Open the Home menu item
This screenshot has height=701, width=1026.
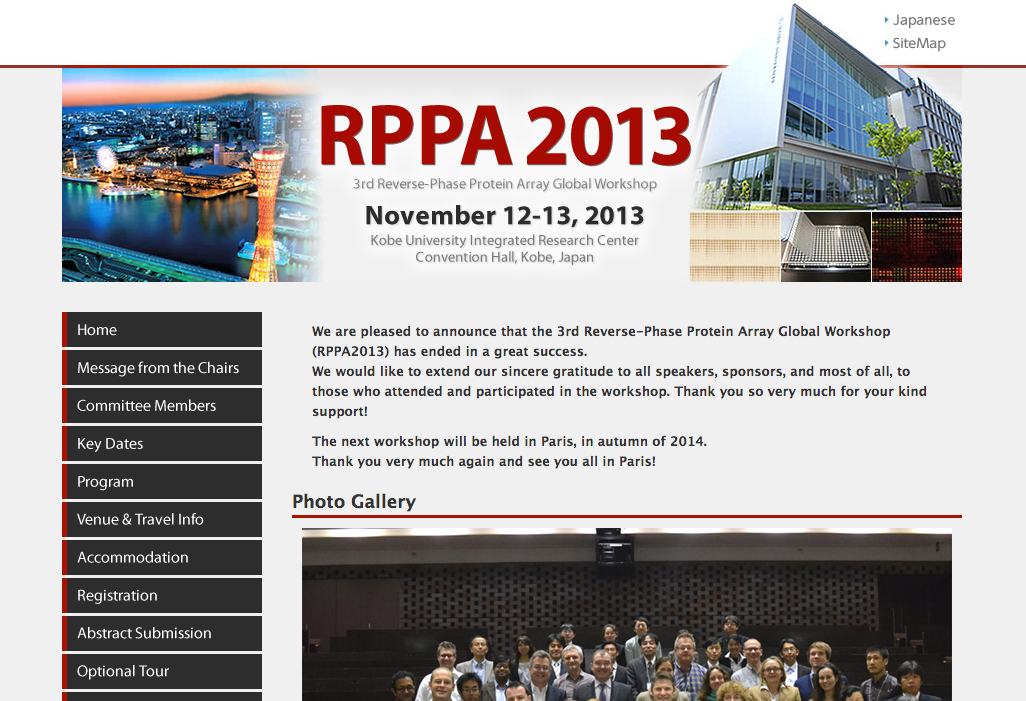pos(162,330)
